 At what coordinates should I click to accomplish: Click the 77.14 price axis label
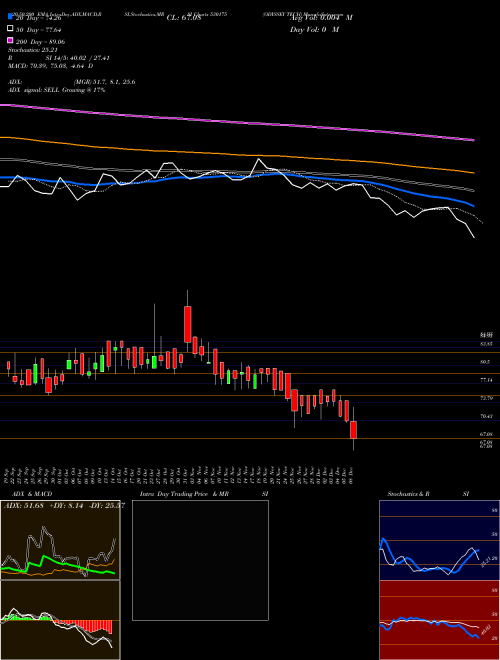point(486,380)
